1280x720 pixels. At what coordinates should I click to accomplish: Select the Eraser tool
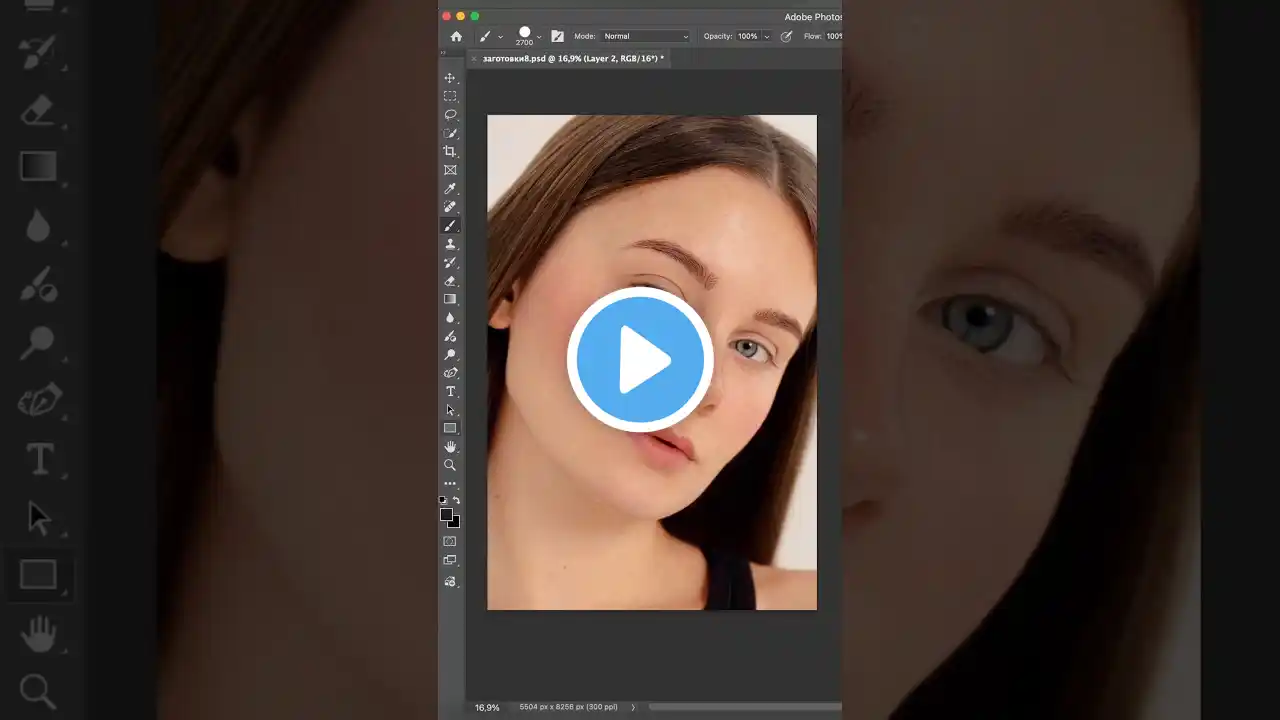coord(449,280)
